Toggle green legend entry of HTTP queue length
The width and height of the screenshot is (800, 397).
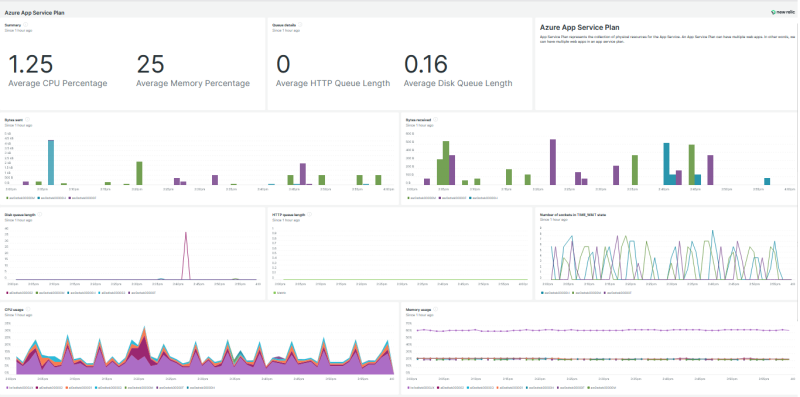[x=280, y=292]
